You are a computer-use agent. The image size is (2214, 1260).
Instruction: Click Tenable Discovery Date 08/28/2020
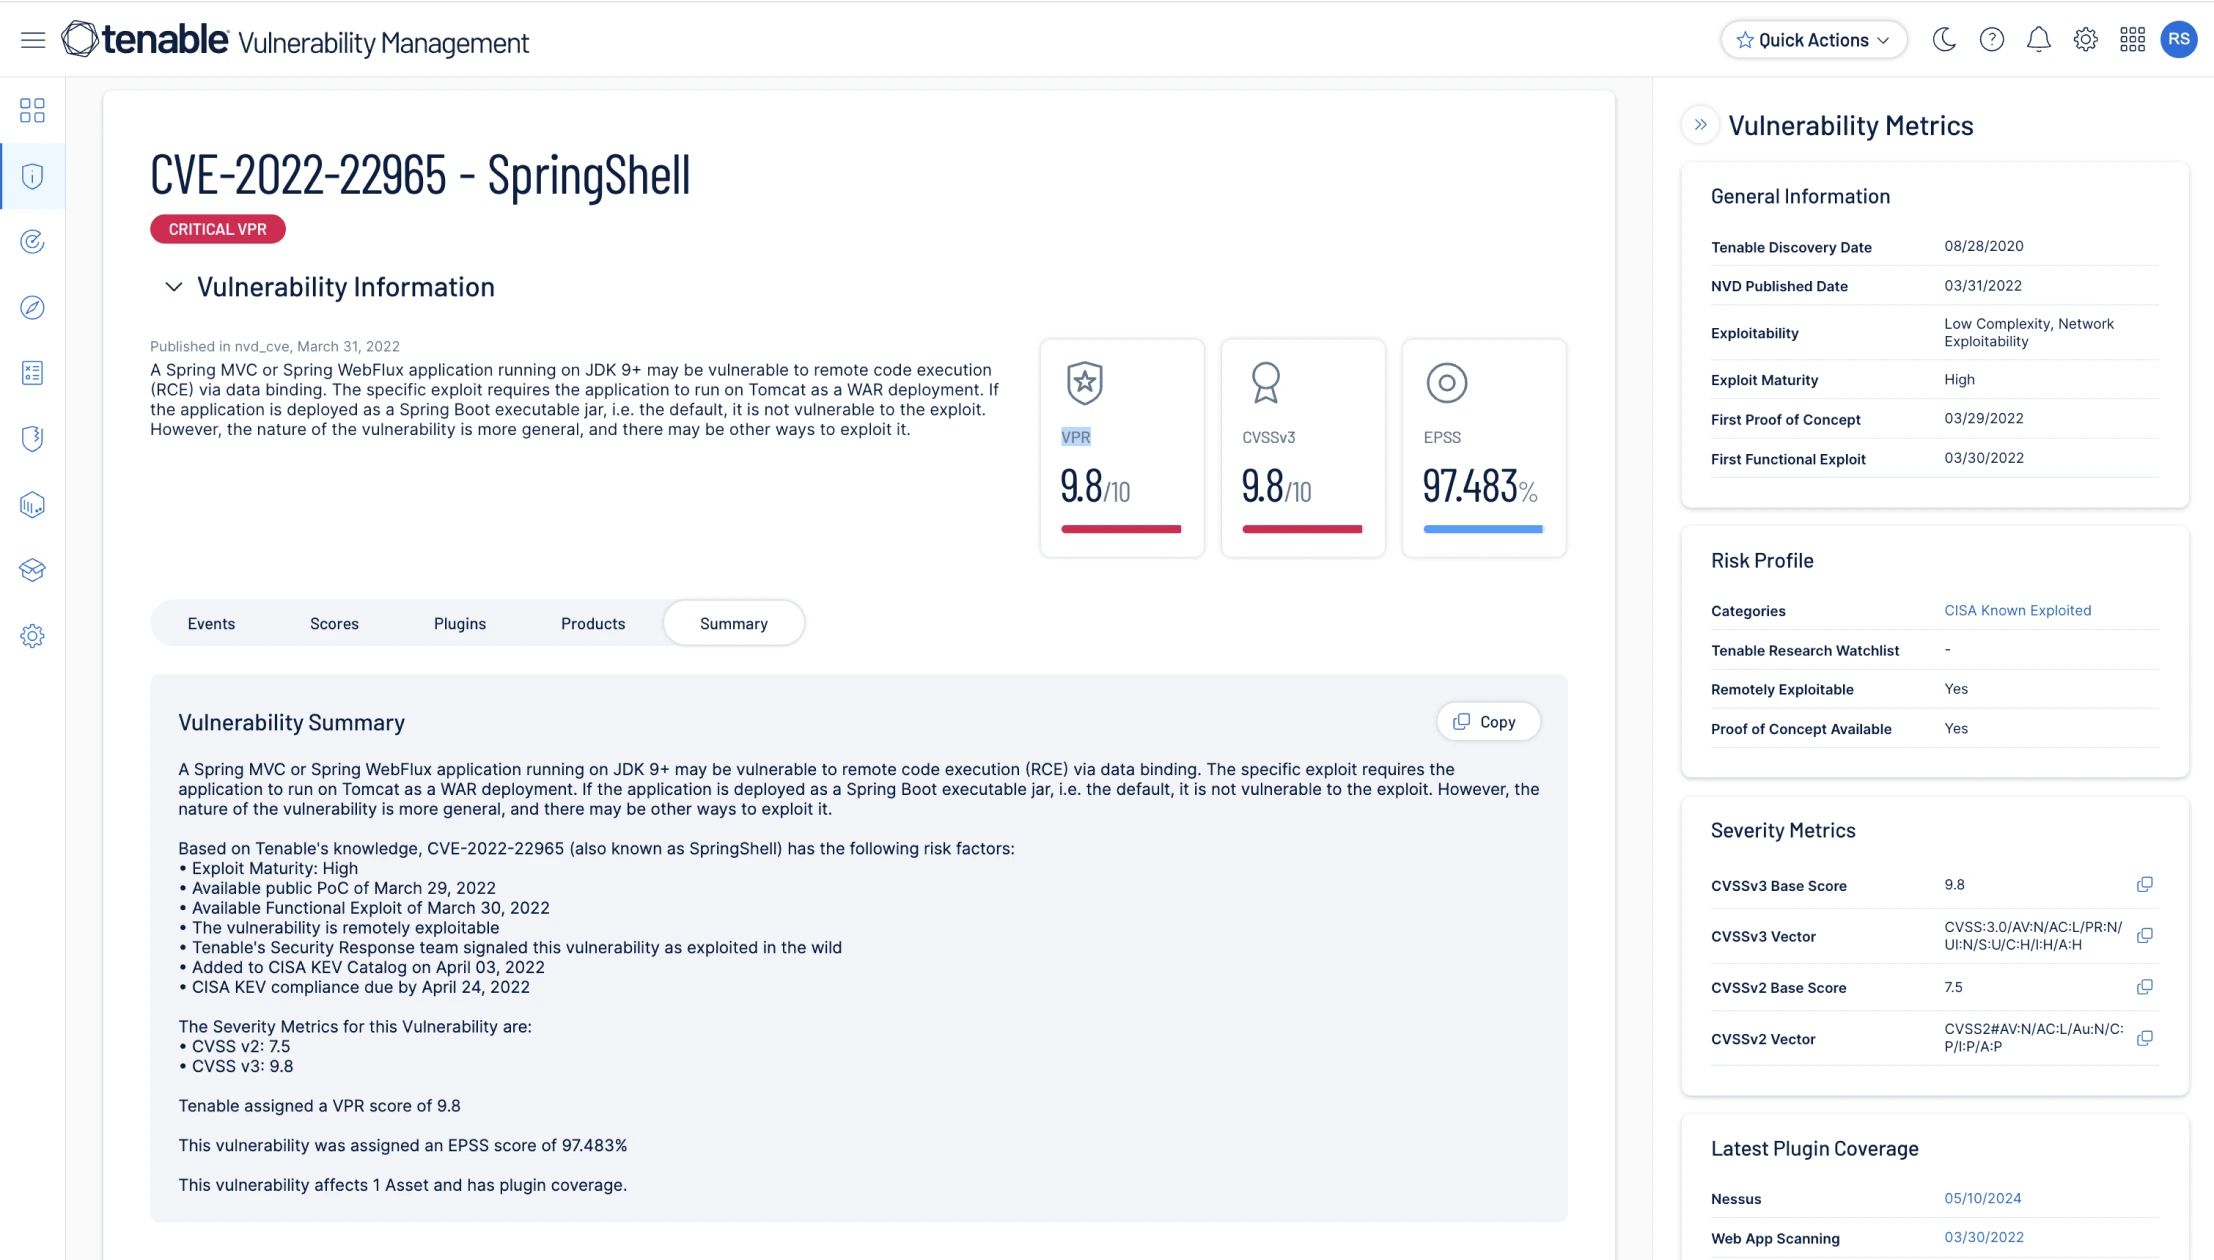coord(1983,246)
